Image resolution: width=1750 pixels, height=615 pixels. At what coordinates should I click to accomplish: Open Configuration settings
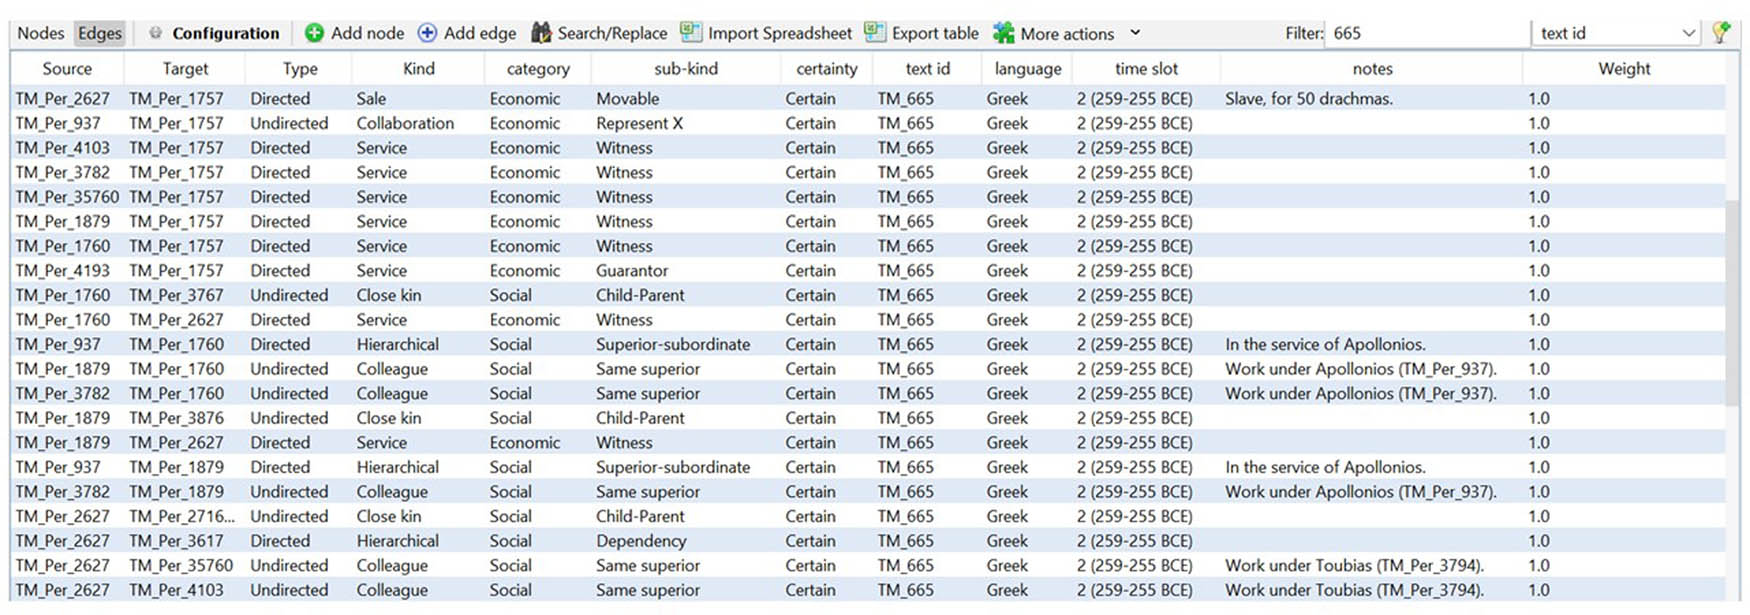pyautogui.click(x=226, y=33)
